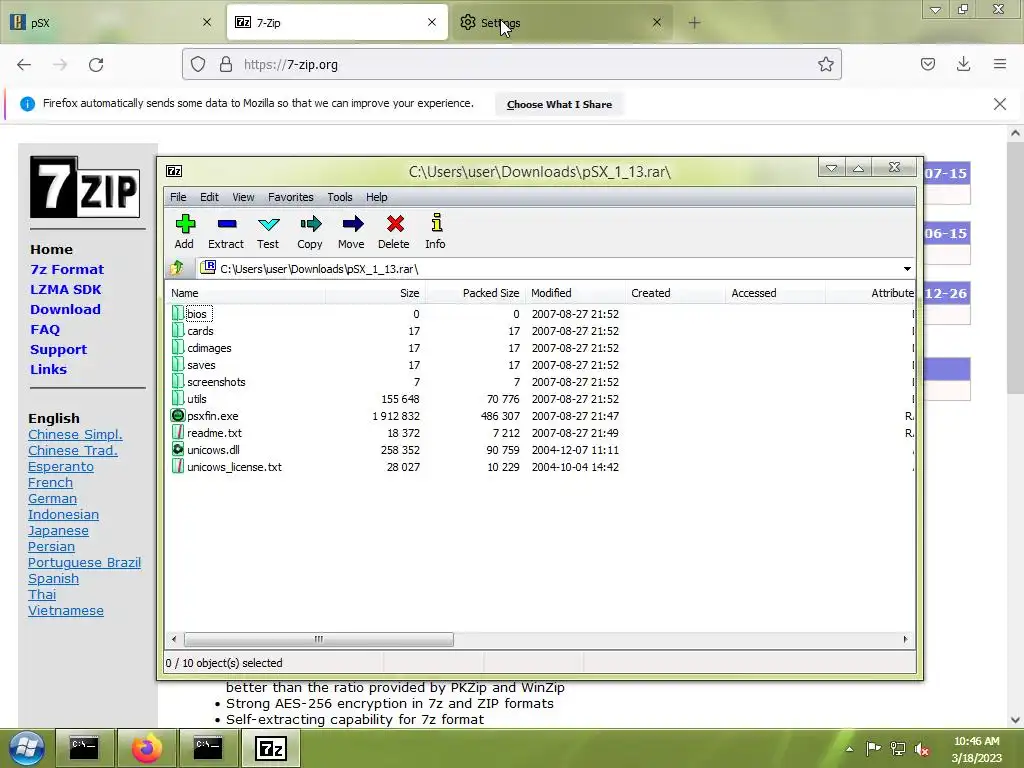Expand the 7-Zip address path dropdown
The image size is (1024, 768).
point(907,268)
